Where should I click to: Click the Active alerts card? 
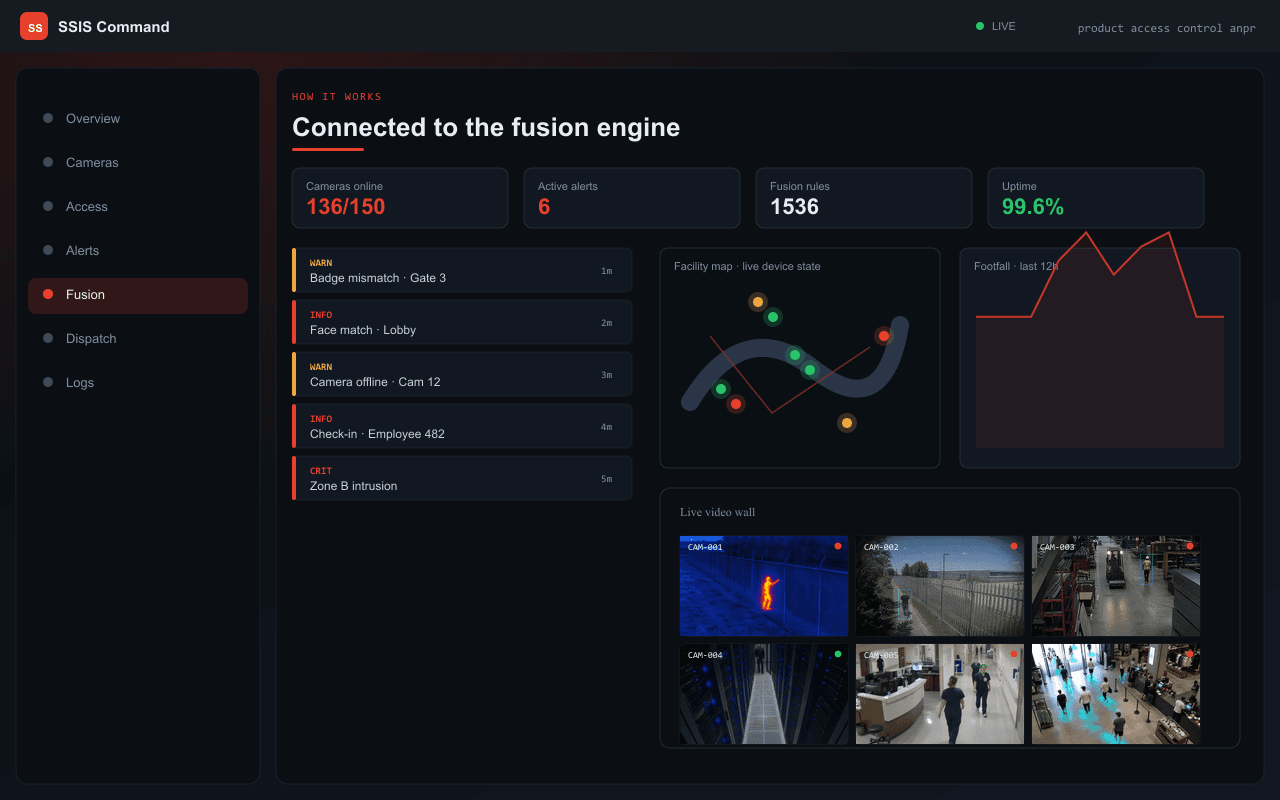point(632,198)
